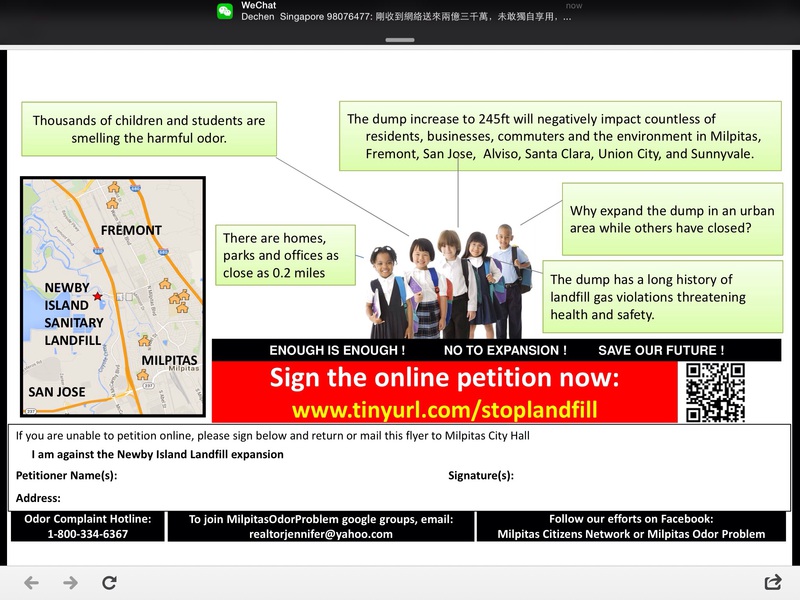800x600 pixels.
Task: Go forward using the right arrow
Action: coord(70,582)
